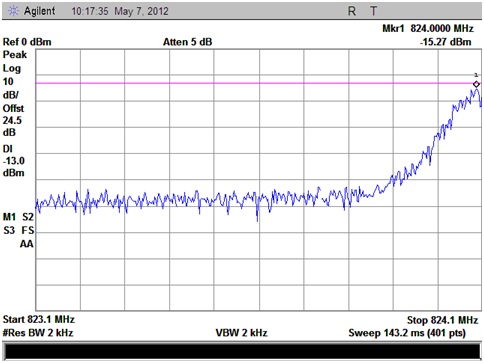
Task: Click the magenta display line
Action: coord(256,83)
